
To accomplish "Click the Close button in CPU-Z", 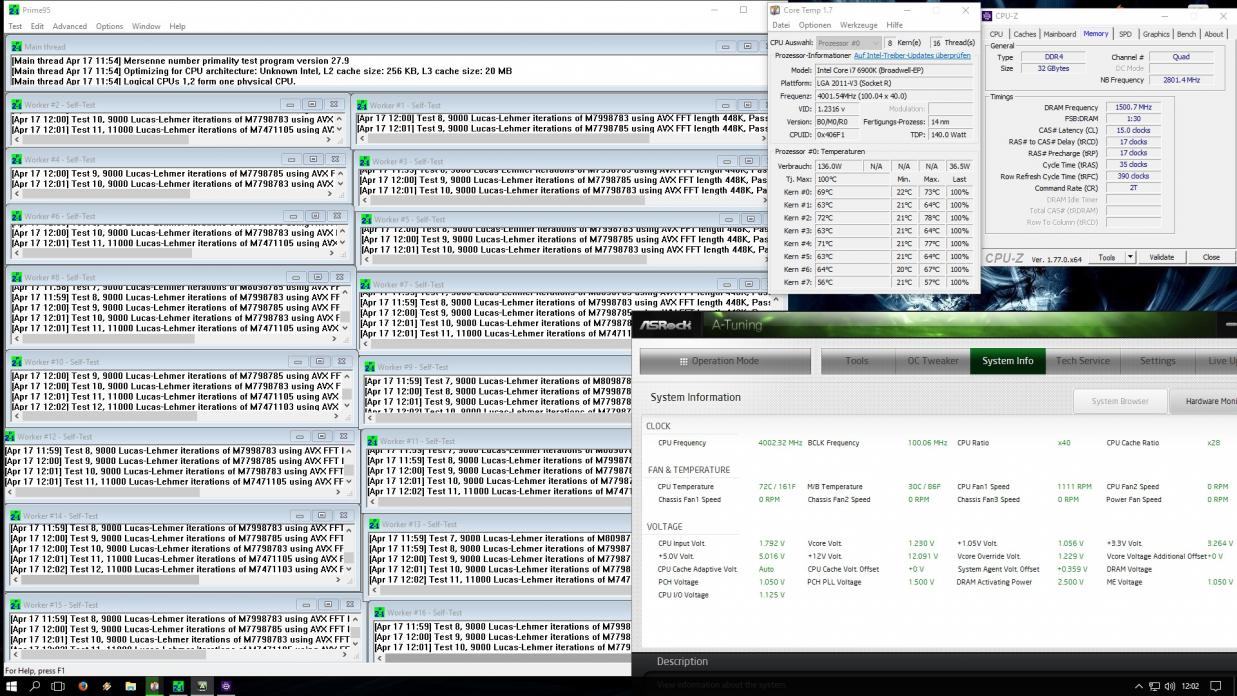I will tap(1211, 257).
